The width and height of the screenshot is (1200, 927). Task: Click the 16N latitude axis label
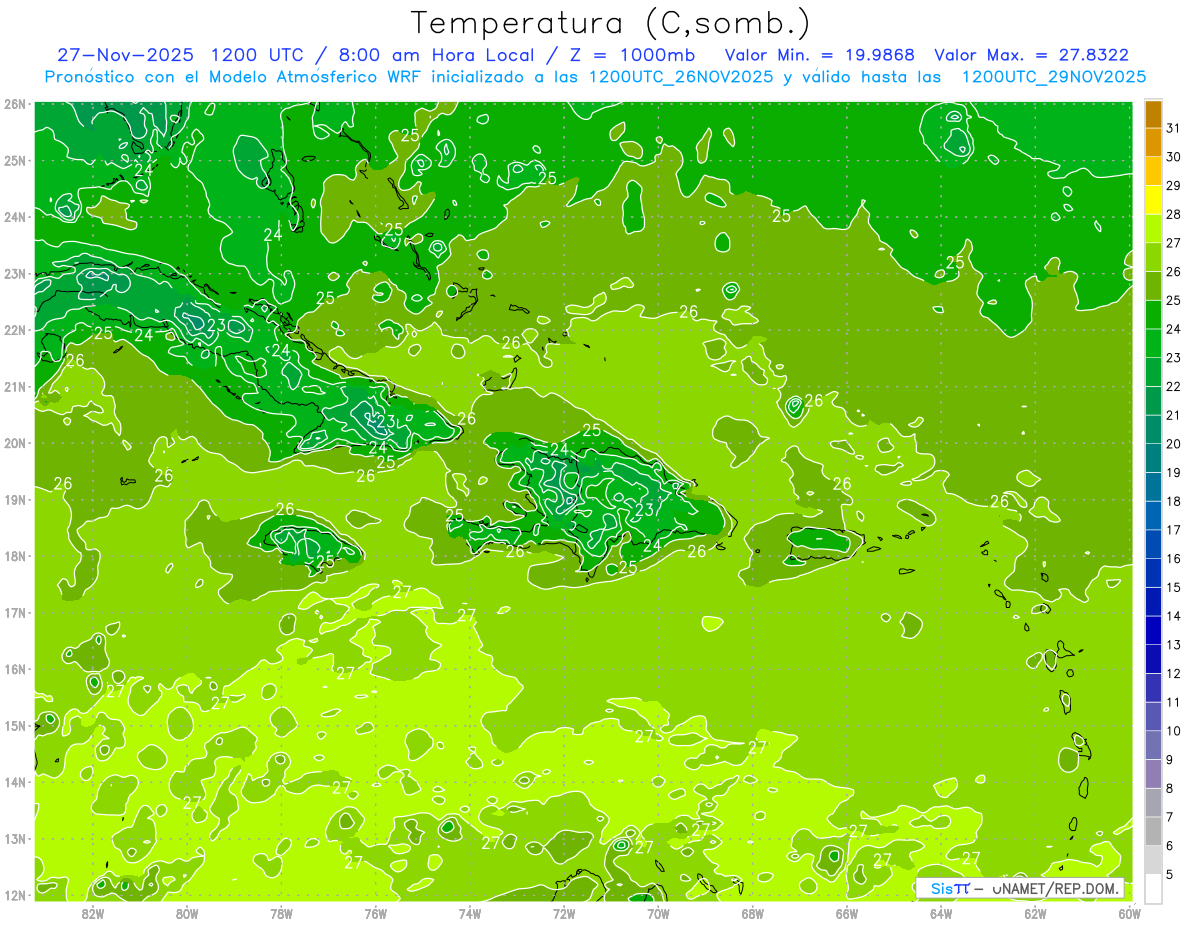tap(15, 669)
